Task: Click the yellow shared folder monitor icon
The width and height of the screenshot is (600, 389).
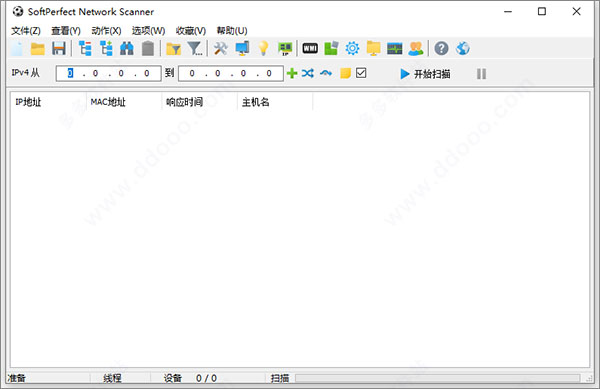Action: tap(373, 49)
